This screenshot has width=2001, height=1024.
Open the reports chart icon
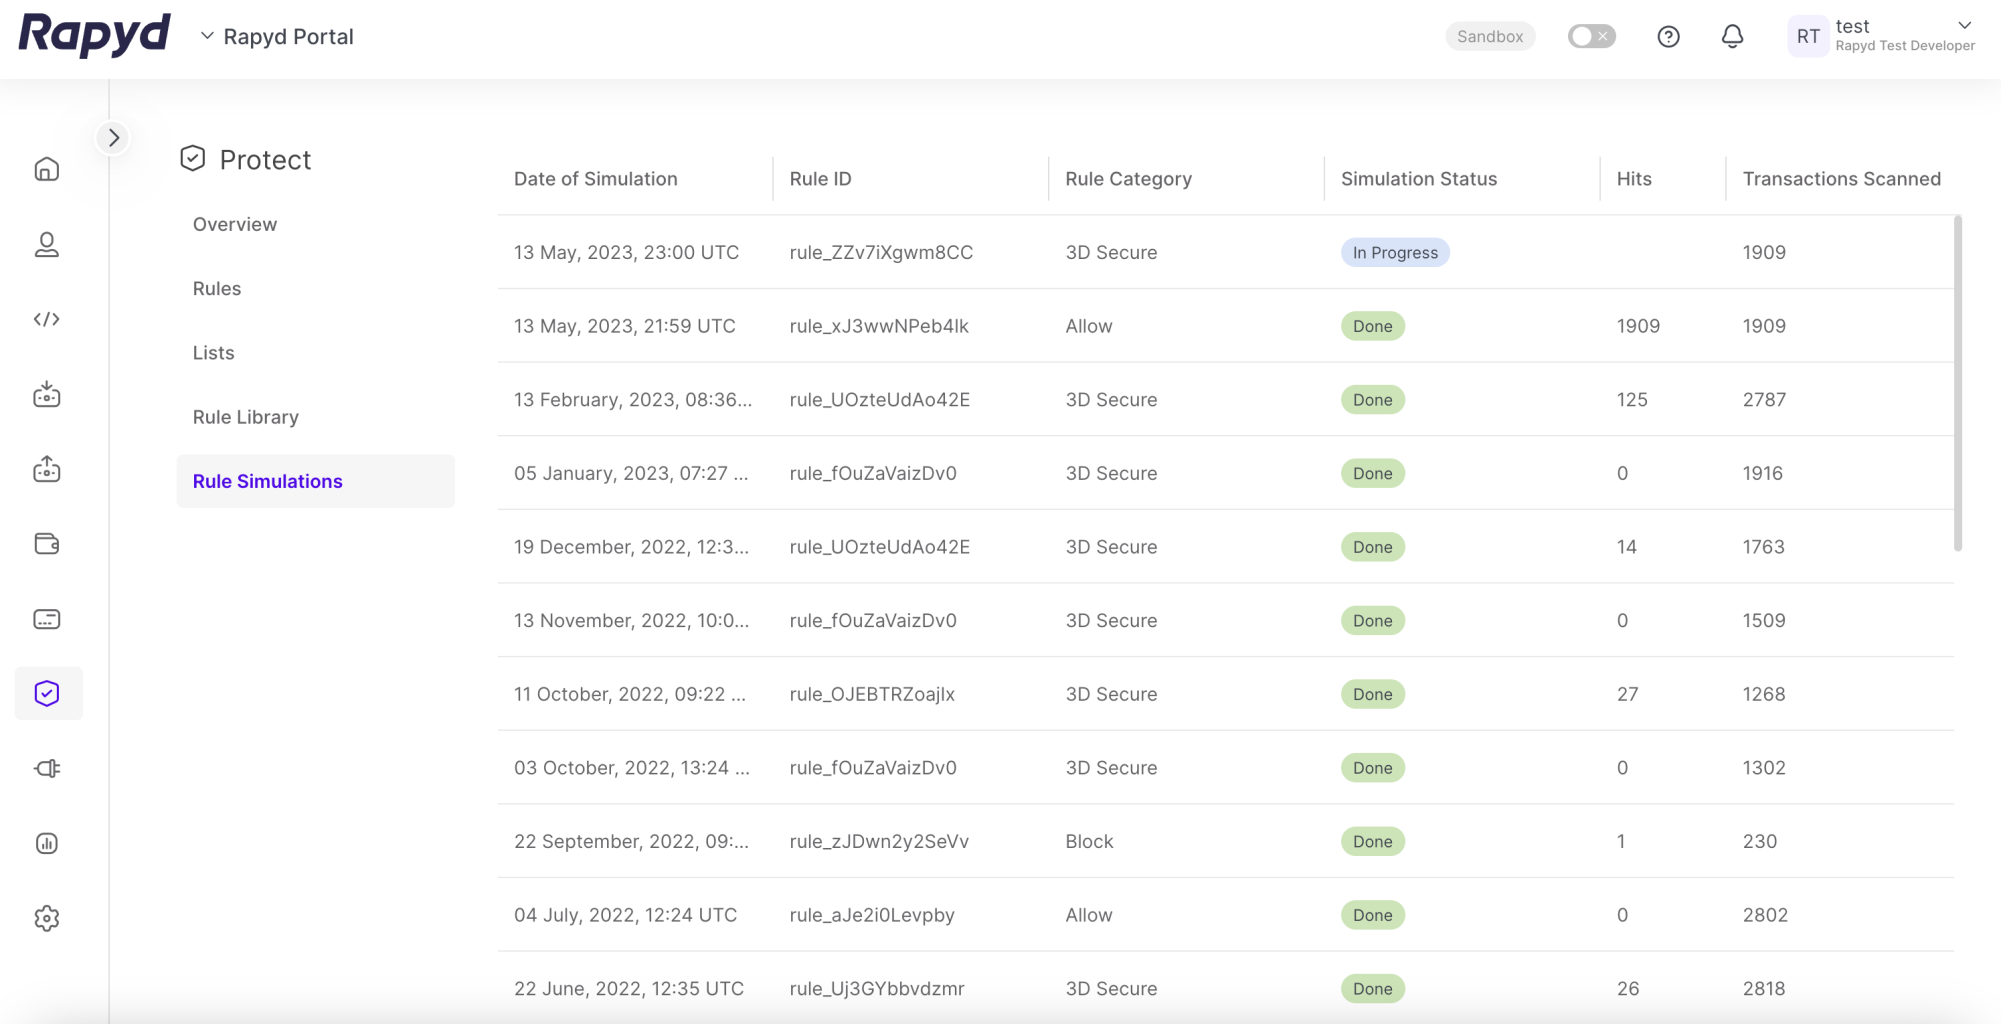point(47,843)
